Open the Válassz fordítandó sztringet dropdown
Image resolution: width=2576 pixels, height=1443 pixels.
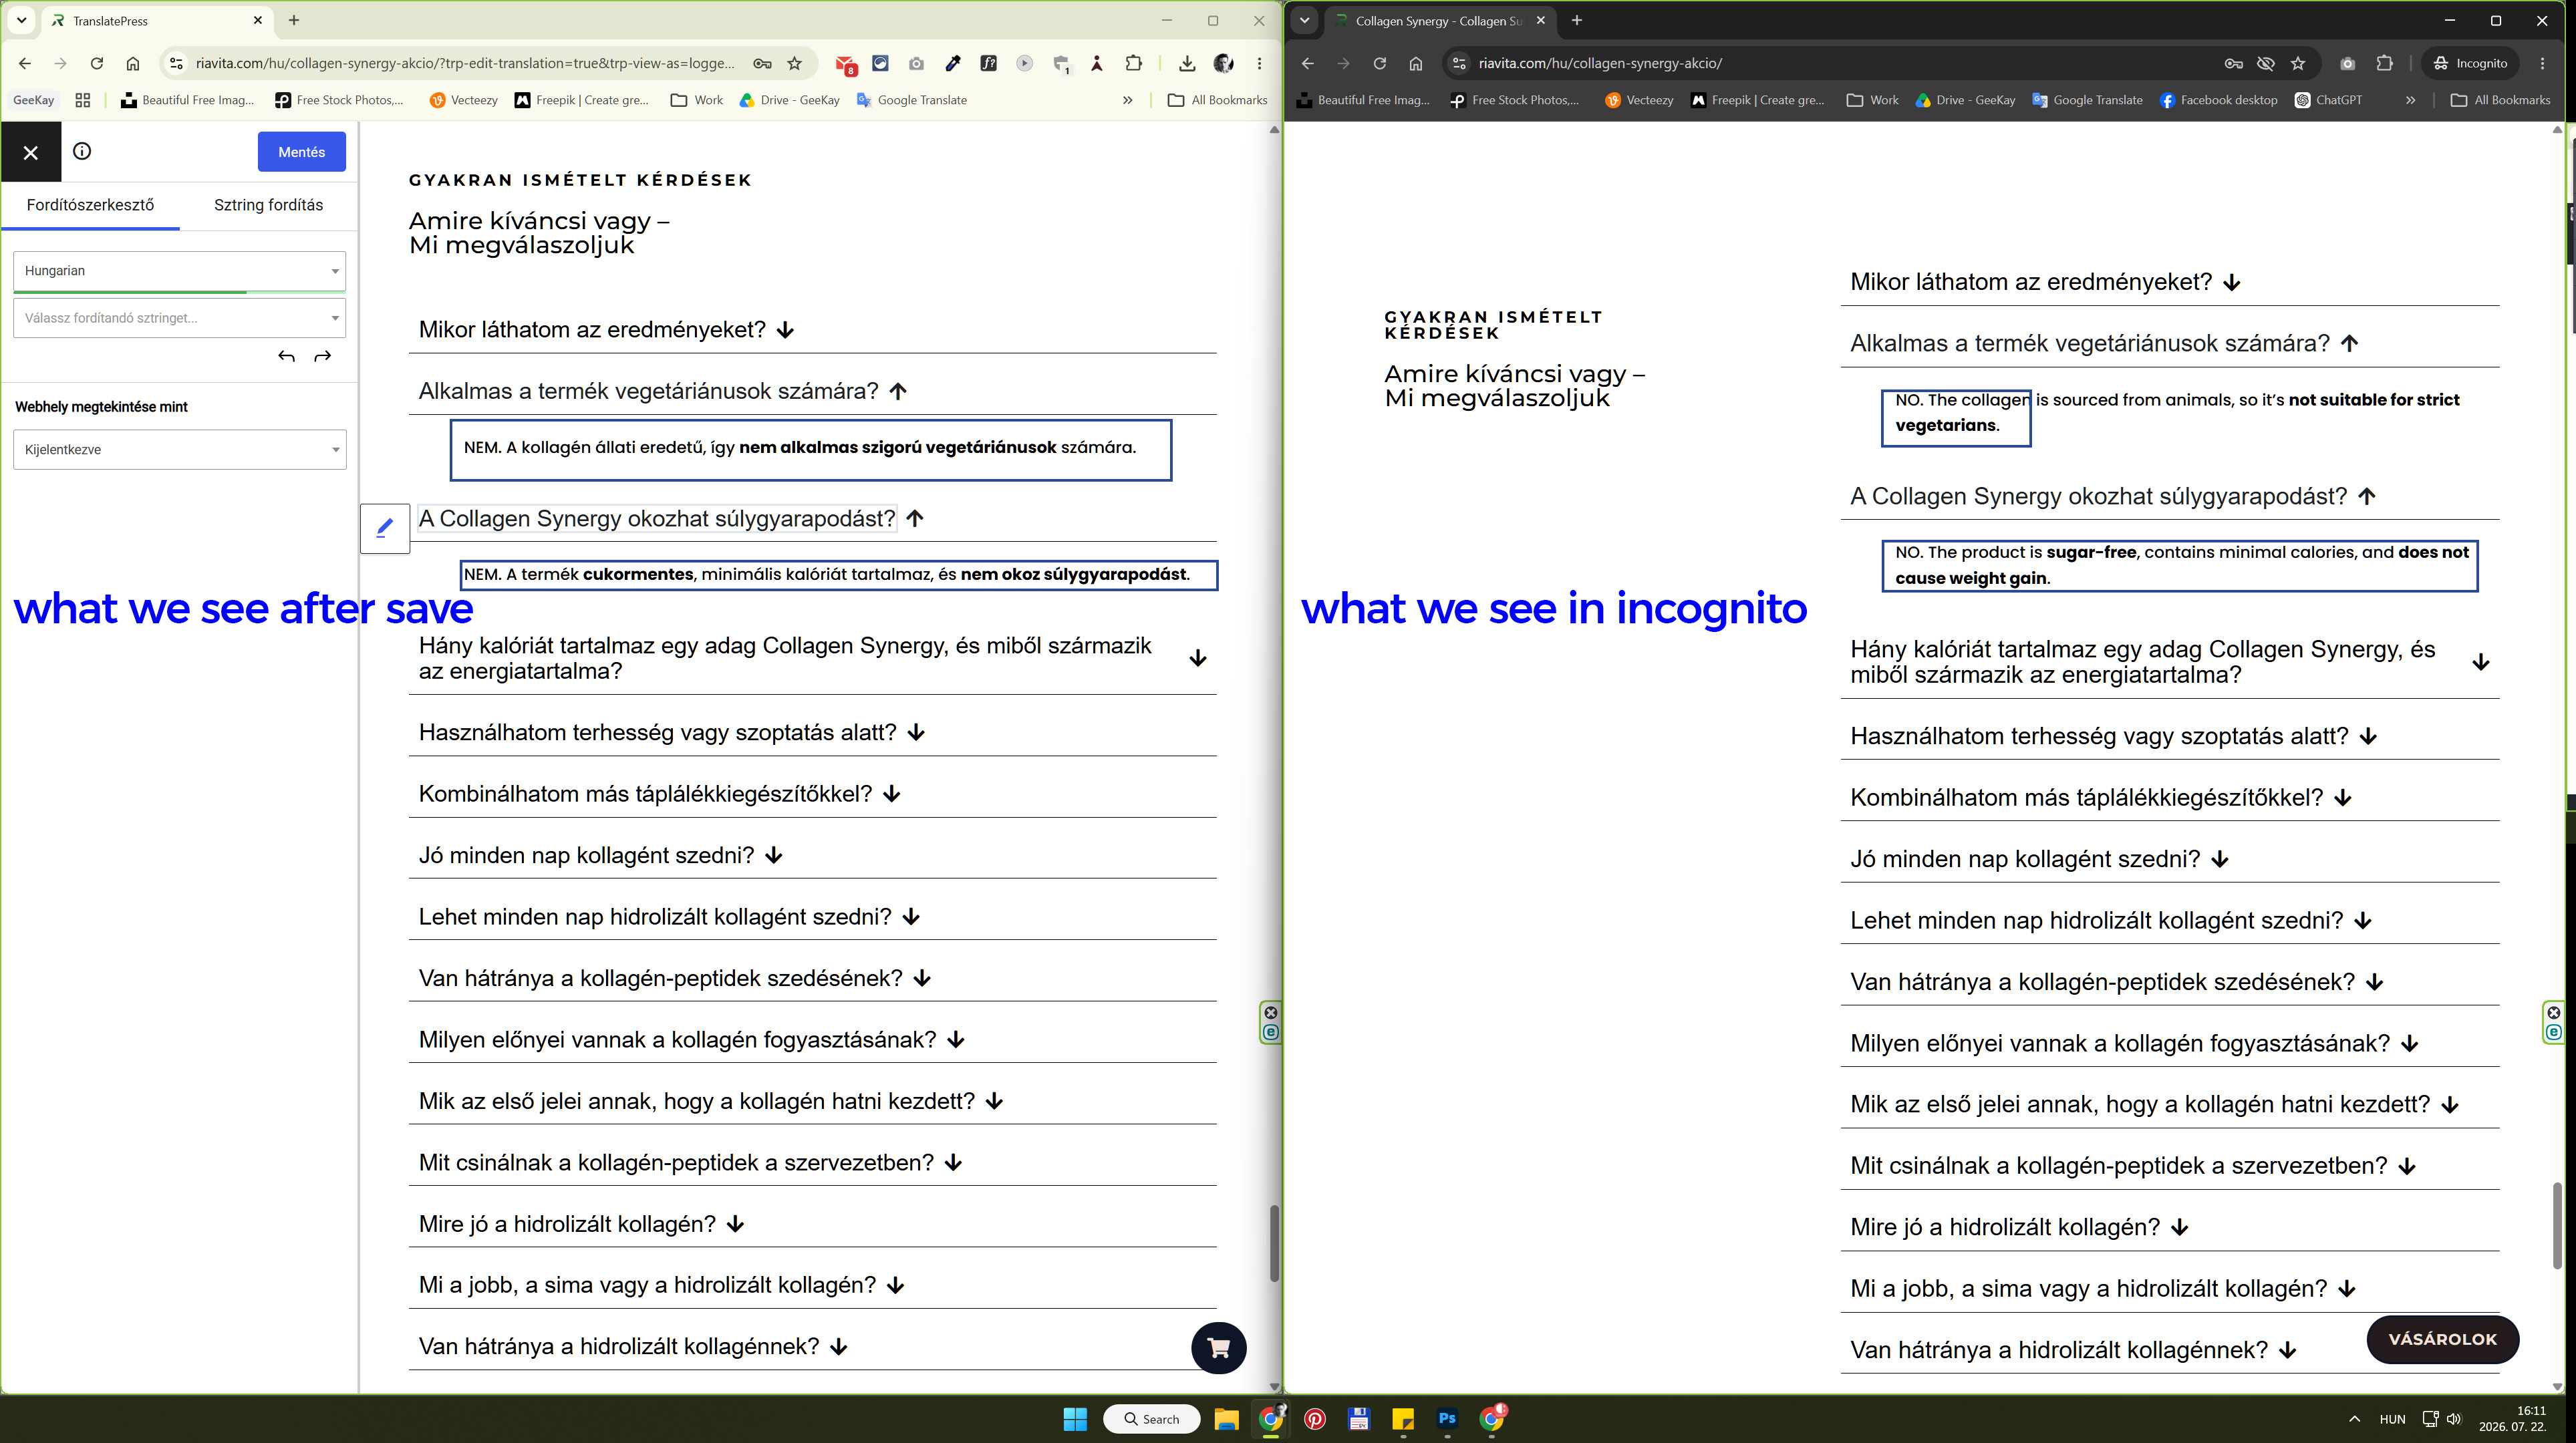pyautogui.click(x=180, y=318)
